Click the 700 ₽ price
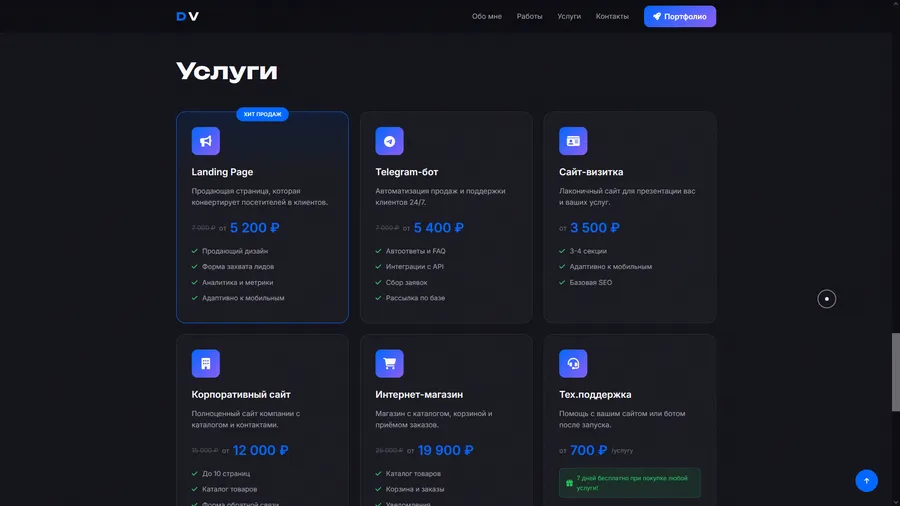 [588, 450]
